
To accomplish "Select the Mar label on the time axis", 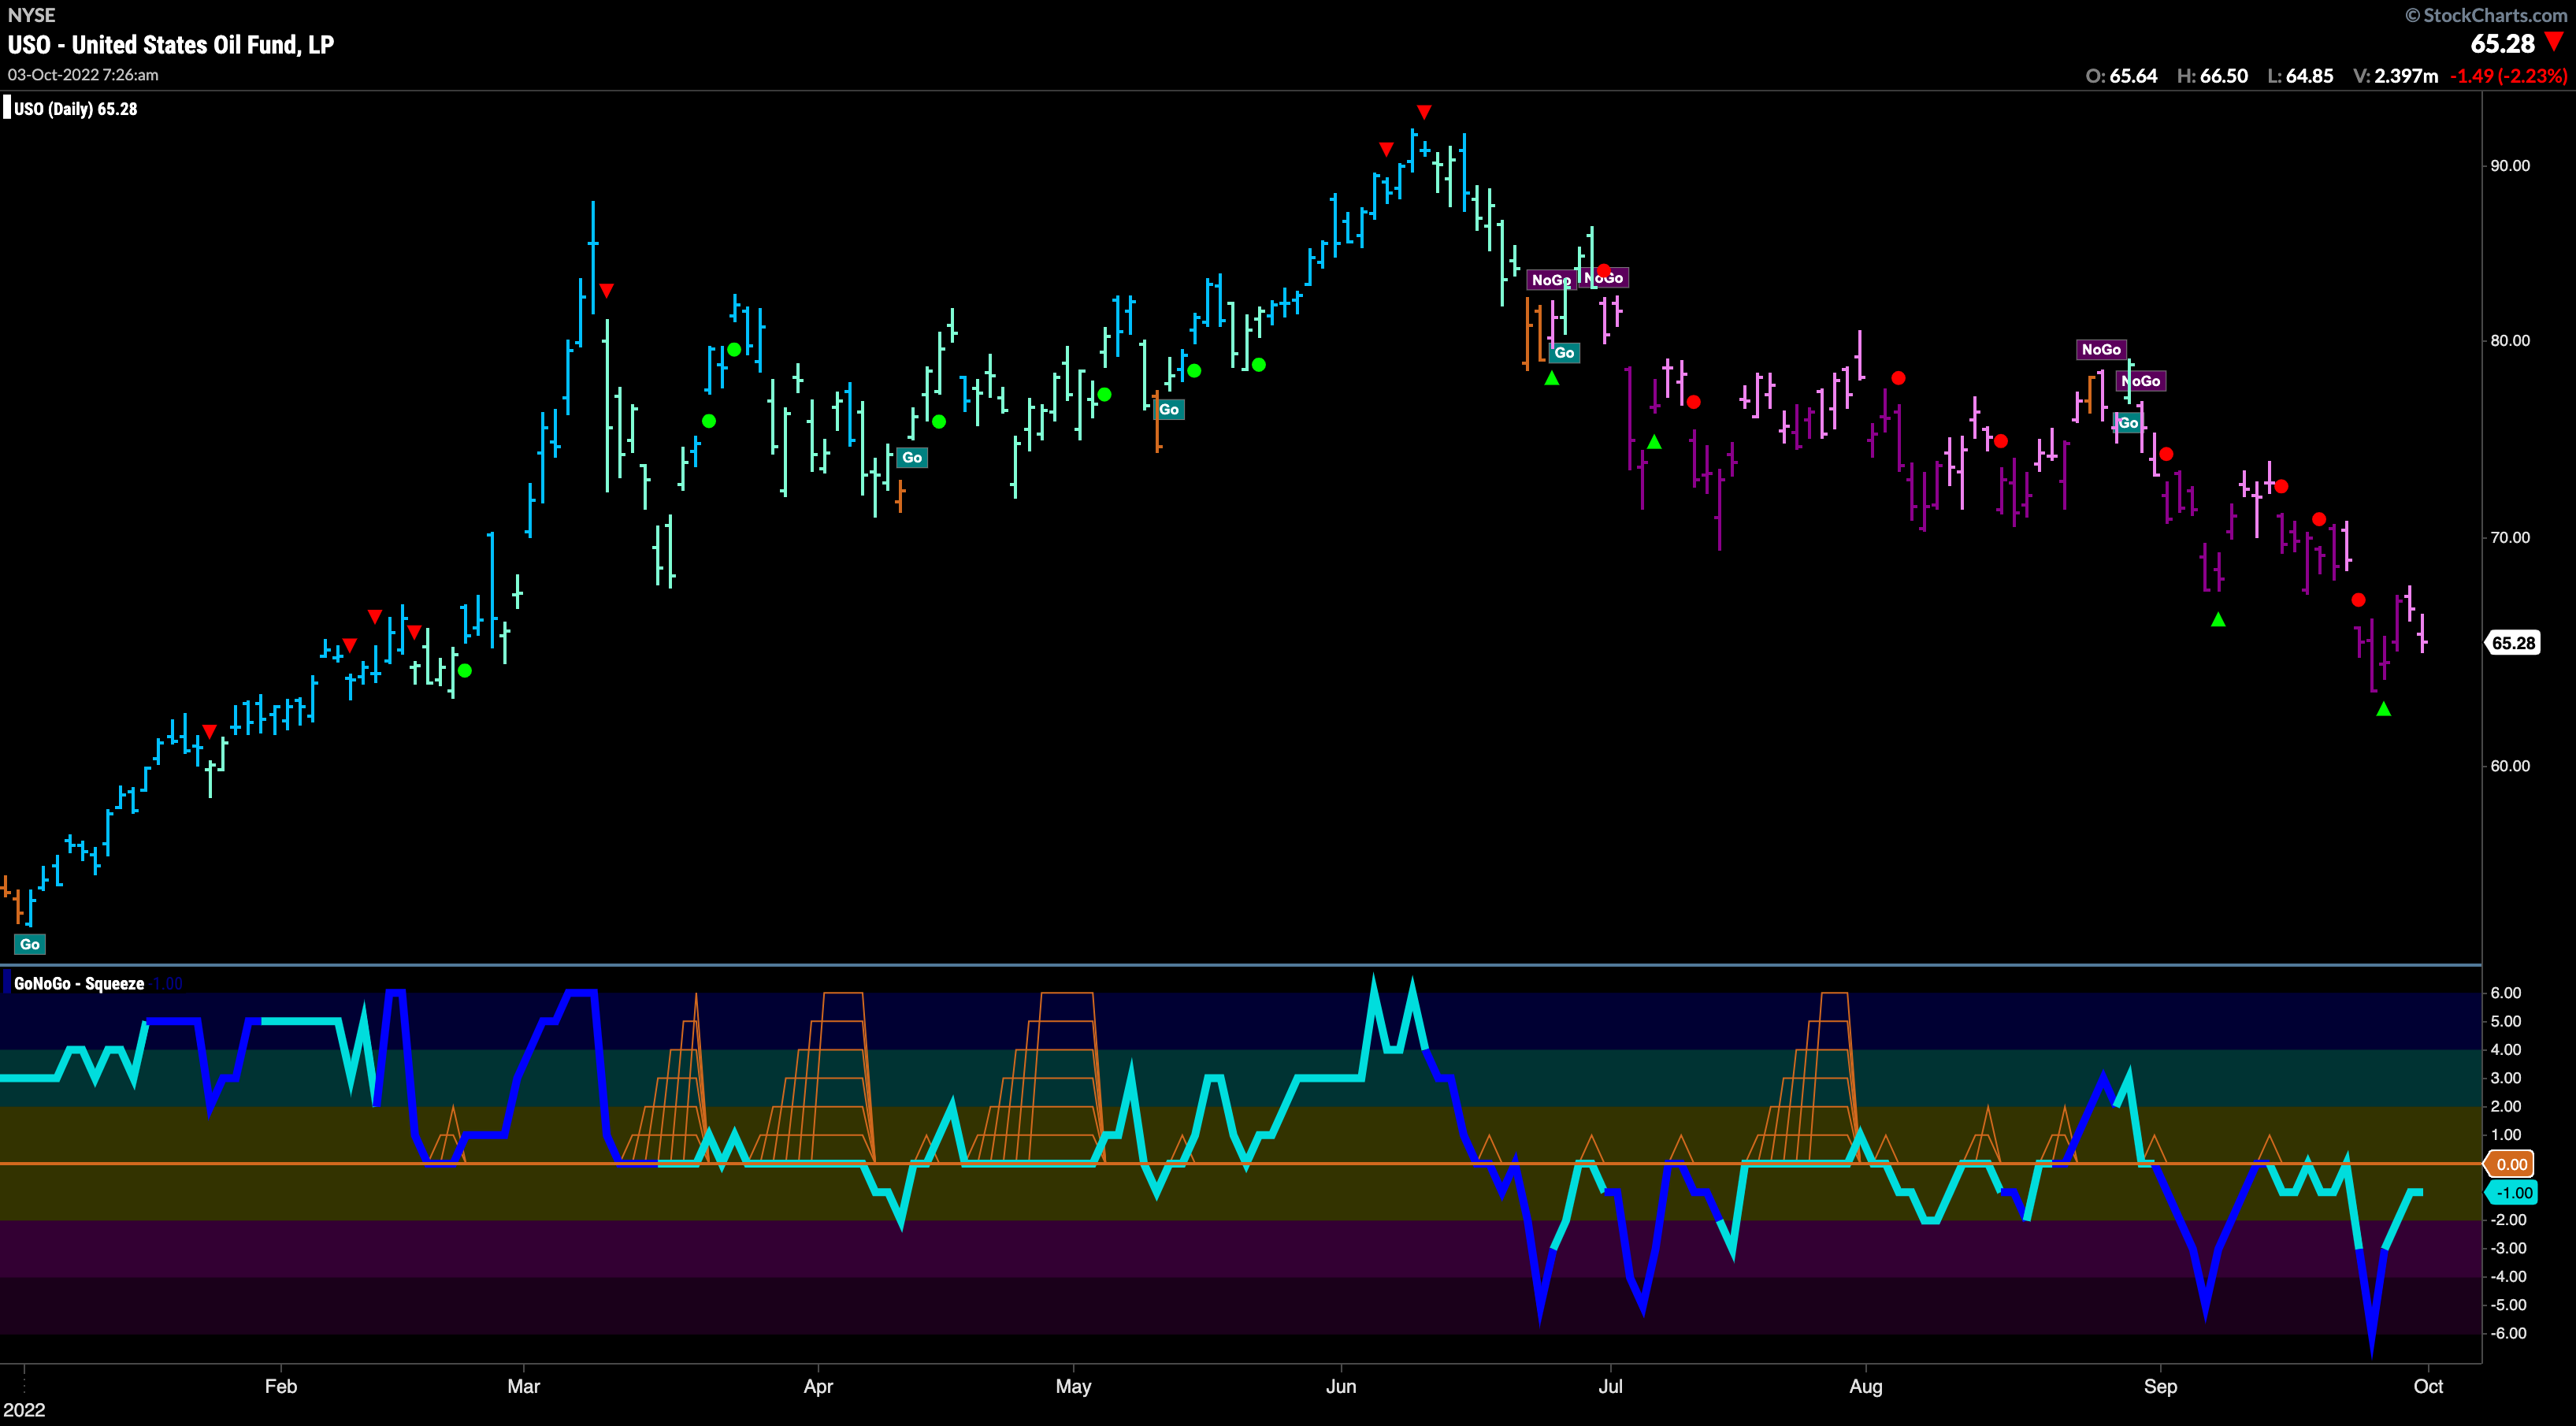I will 524,1387.
